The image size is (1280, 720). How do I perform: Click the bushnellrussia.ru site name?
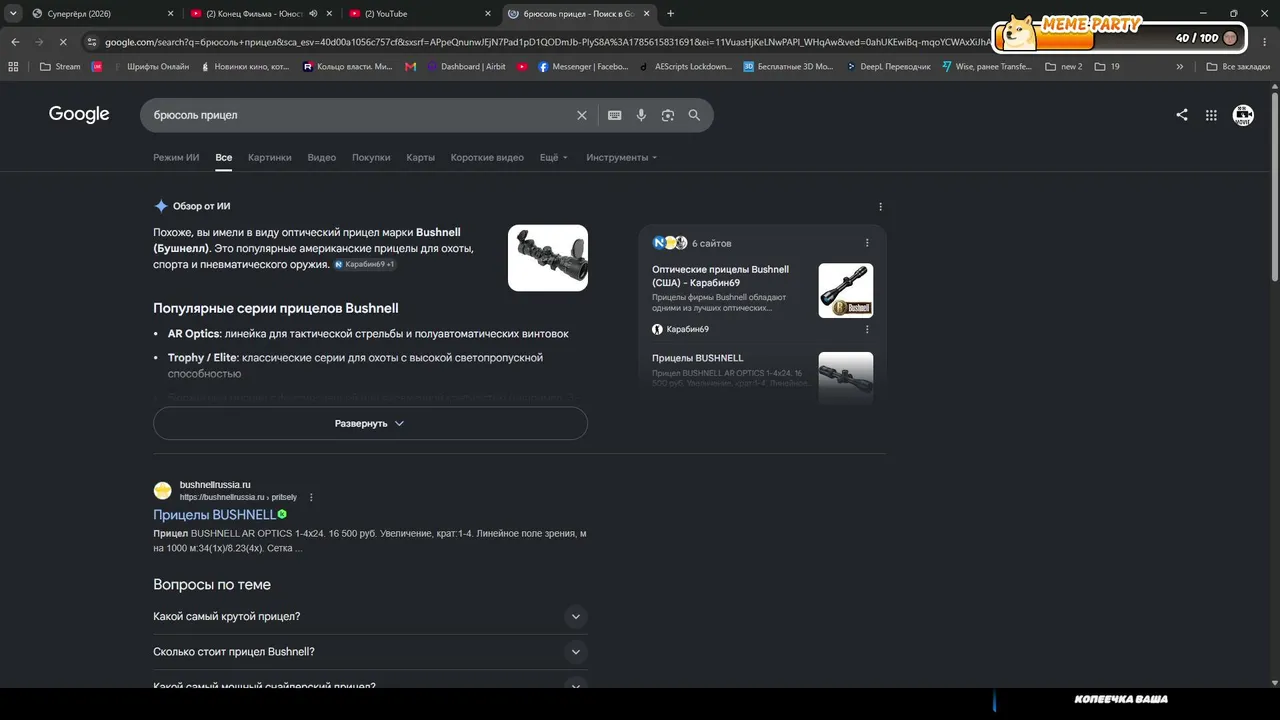coord(215,485)
